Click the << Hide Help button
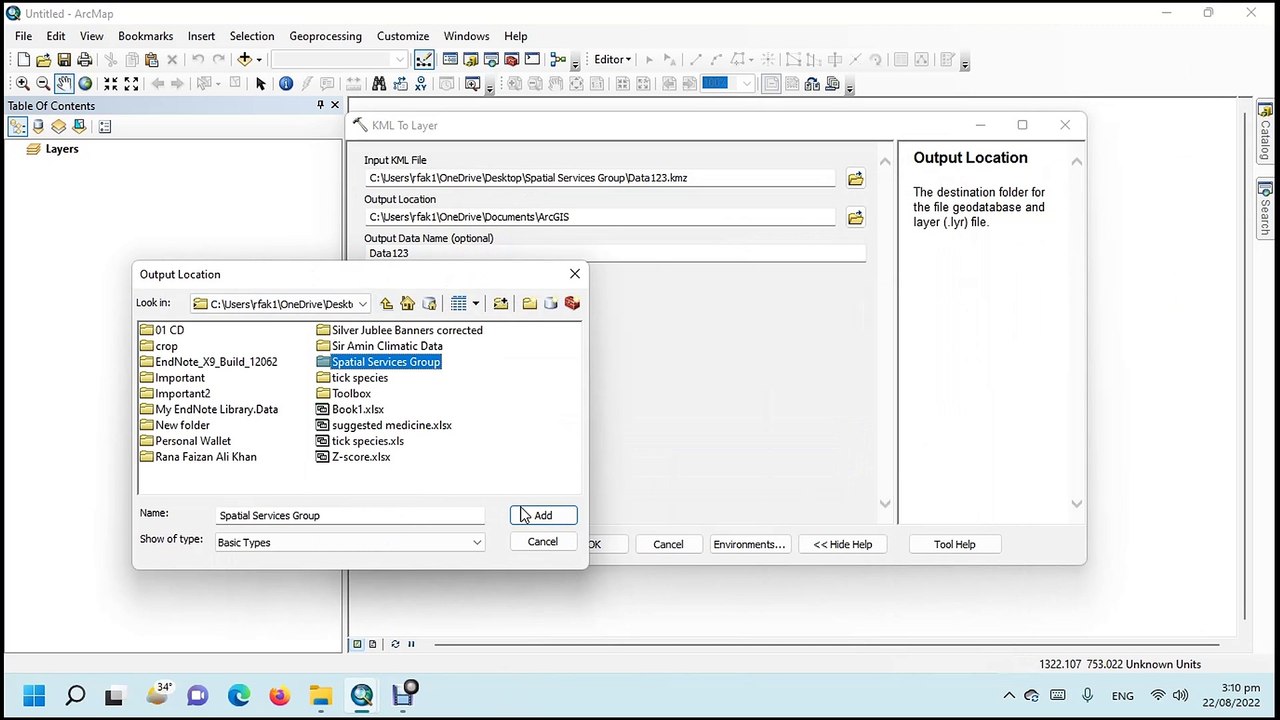This screenshot has width=1280, height=720. 843,544
